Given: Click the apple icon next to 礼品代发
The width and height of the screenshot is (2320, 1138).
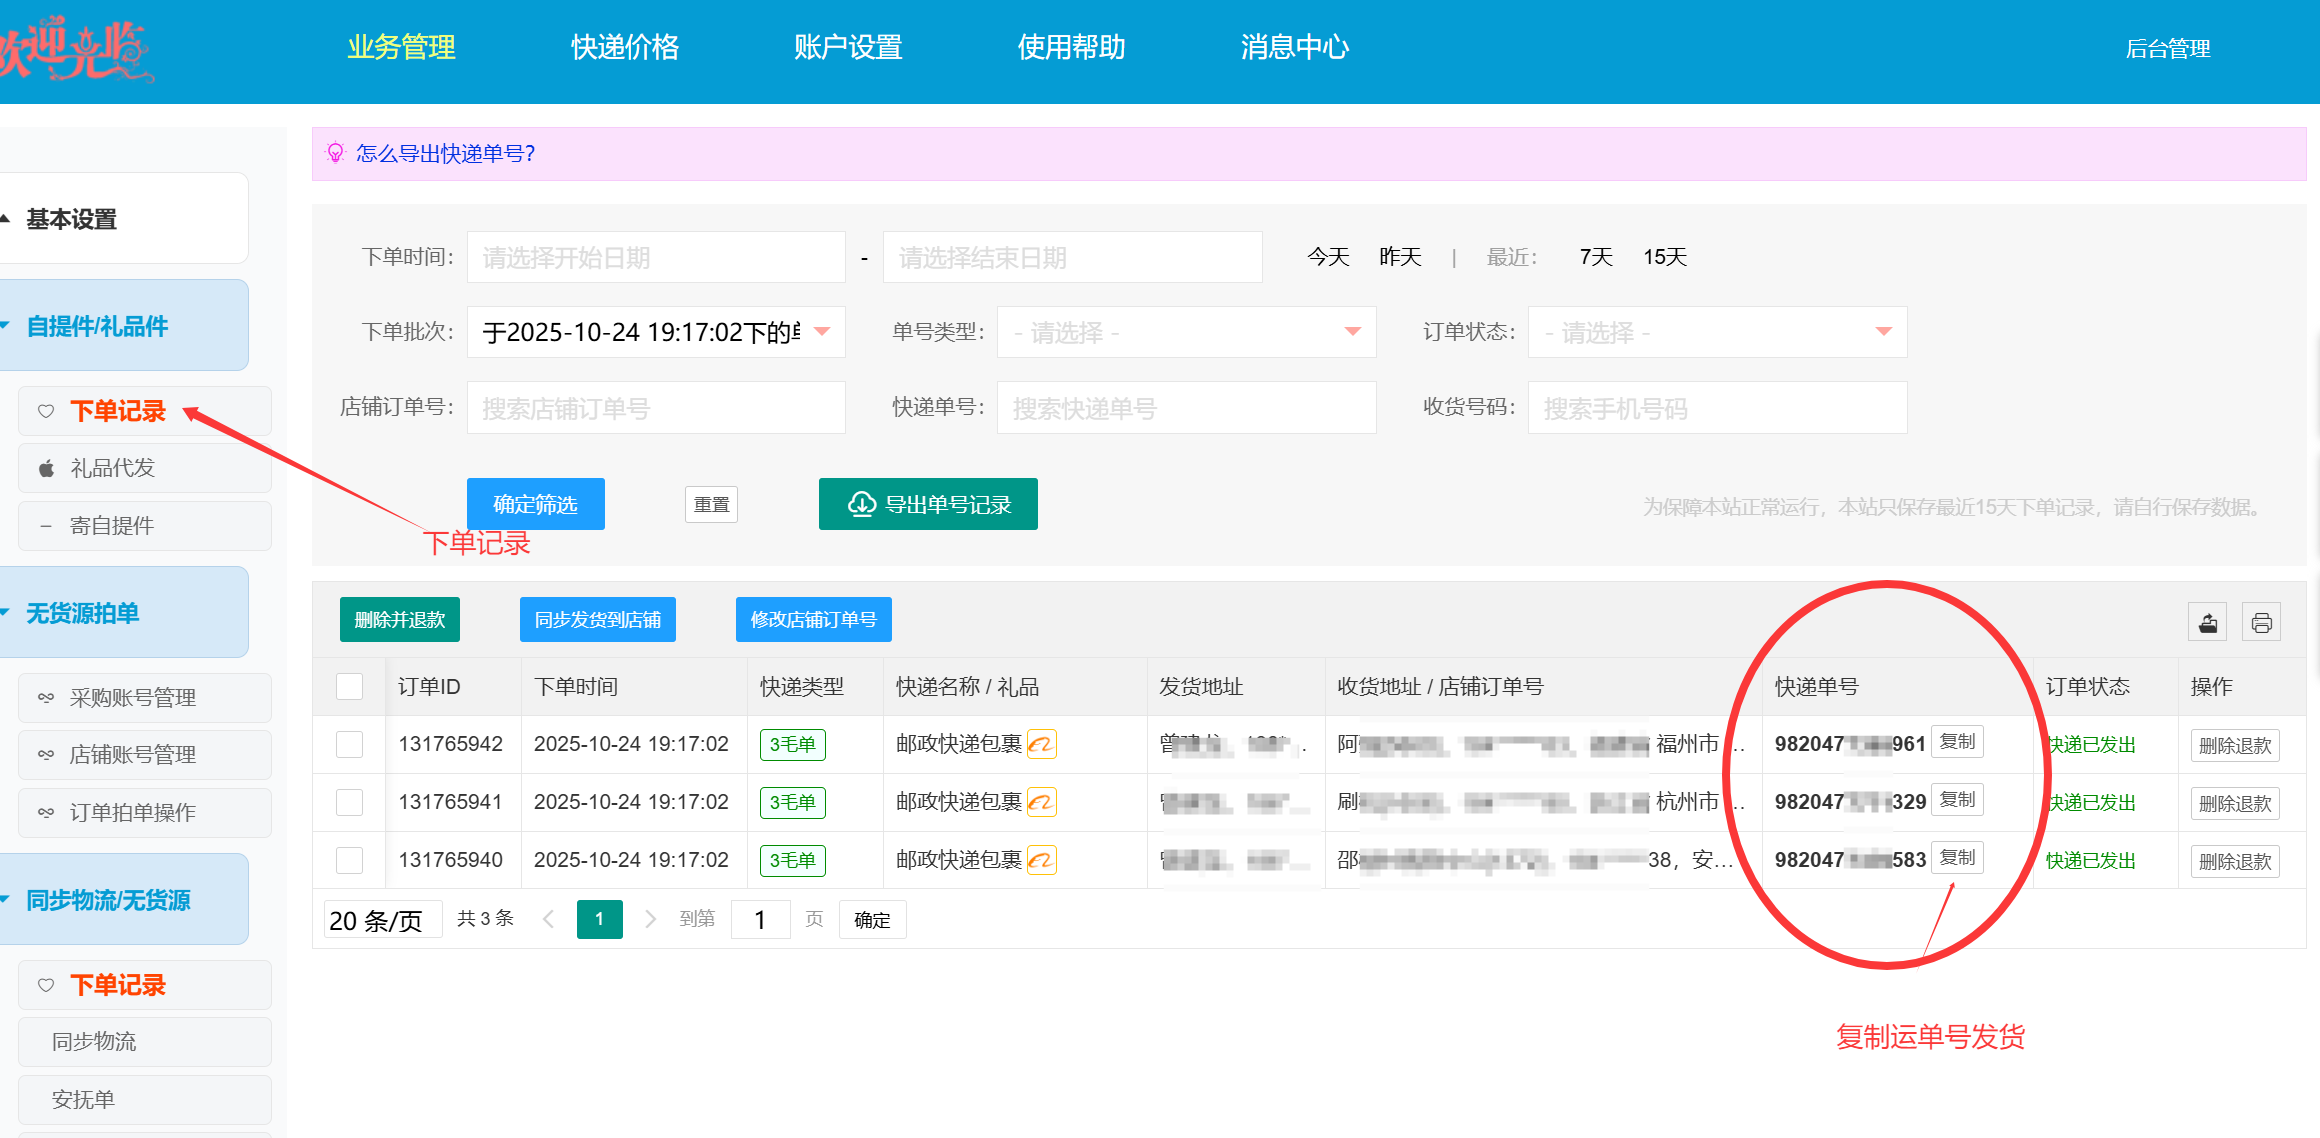Looking at the screenshot, I should click(46, 468).
